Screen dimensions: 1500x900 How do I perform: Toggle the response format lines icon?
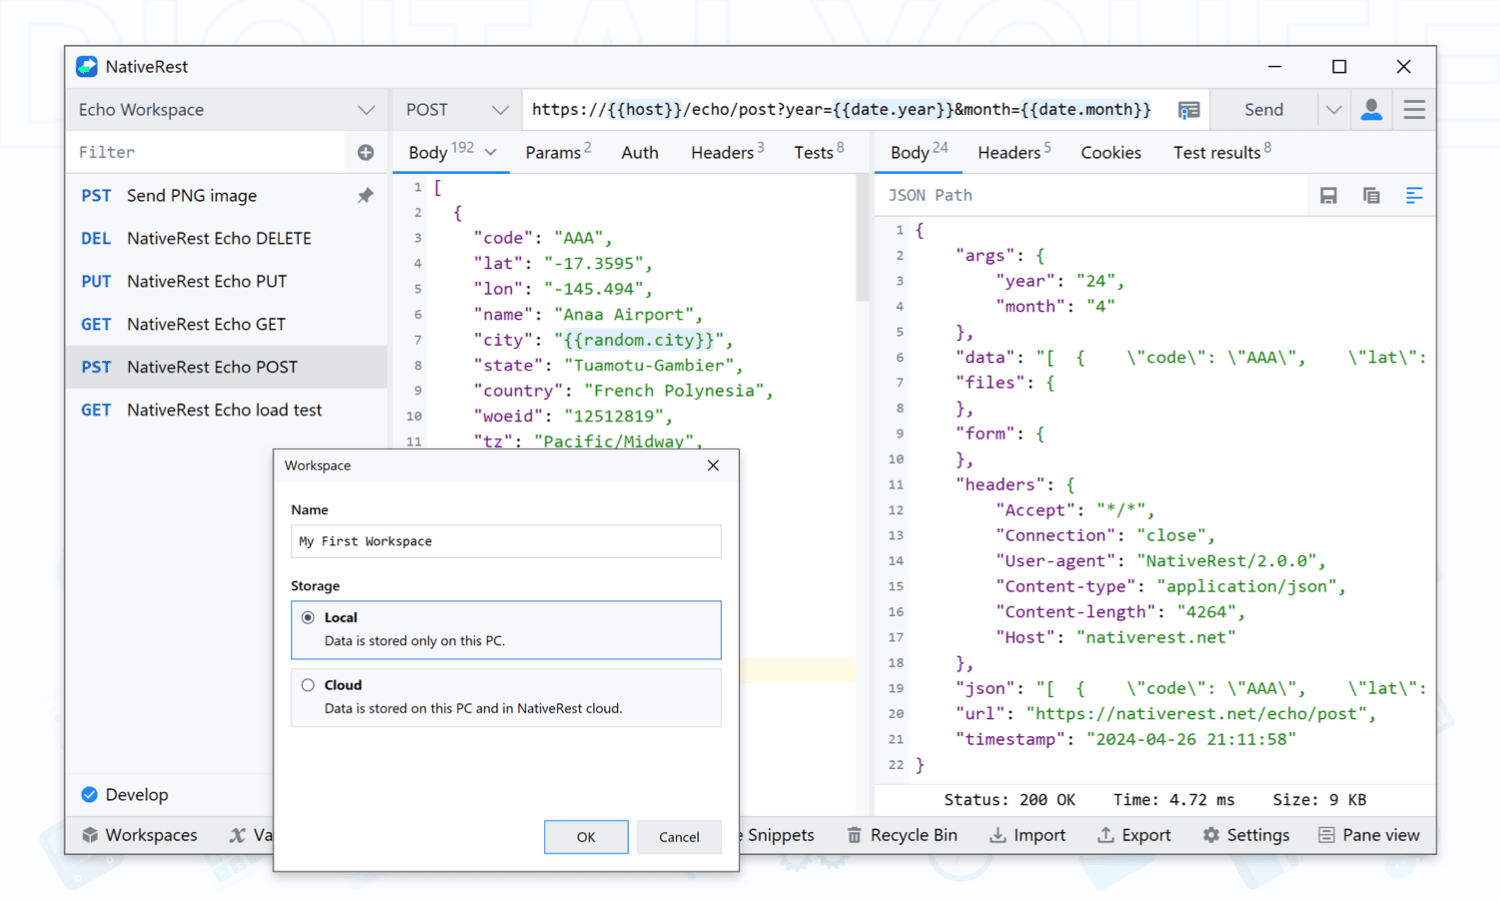pos(1414,196)
